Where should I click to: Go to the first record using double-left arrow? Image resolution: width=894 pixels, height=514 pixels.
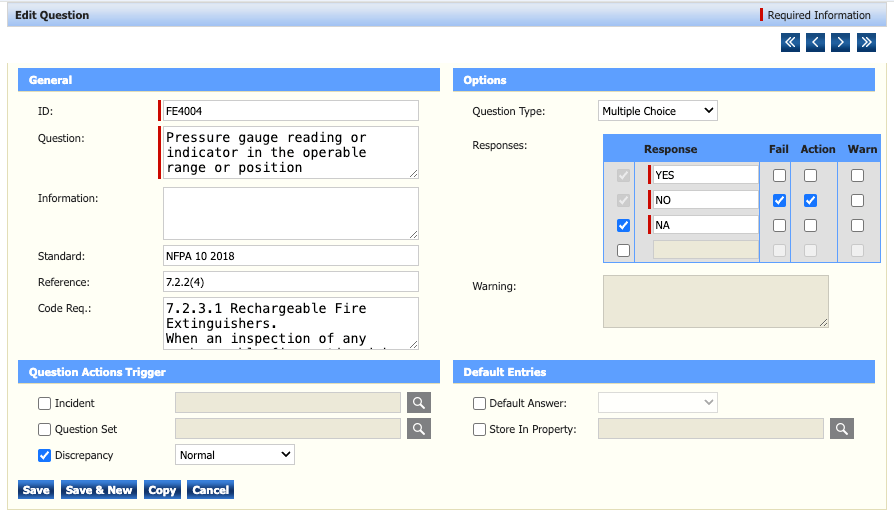pyautogui.click(x=790, y=42)
